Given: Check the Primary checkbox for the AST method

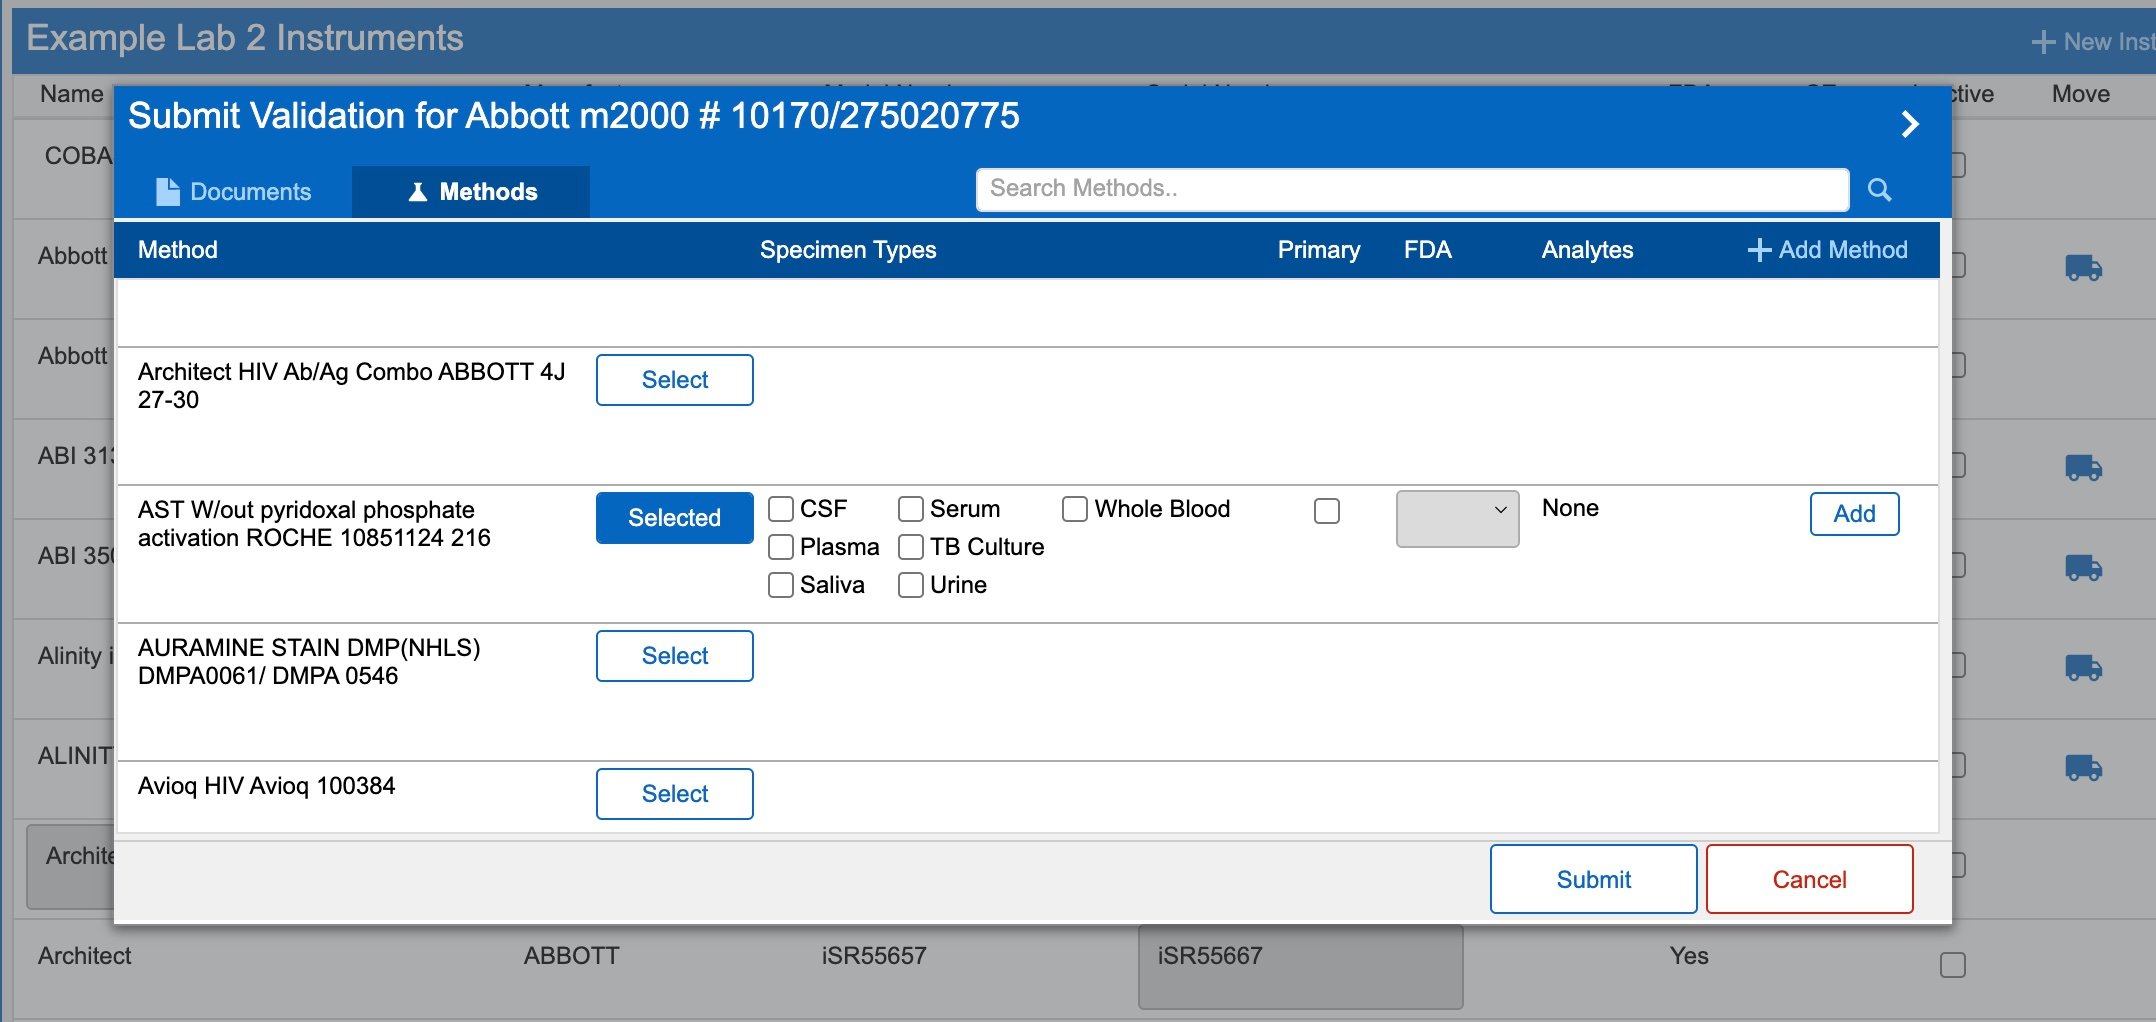Looking at the screenshot, I should coord(1328,511).
